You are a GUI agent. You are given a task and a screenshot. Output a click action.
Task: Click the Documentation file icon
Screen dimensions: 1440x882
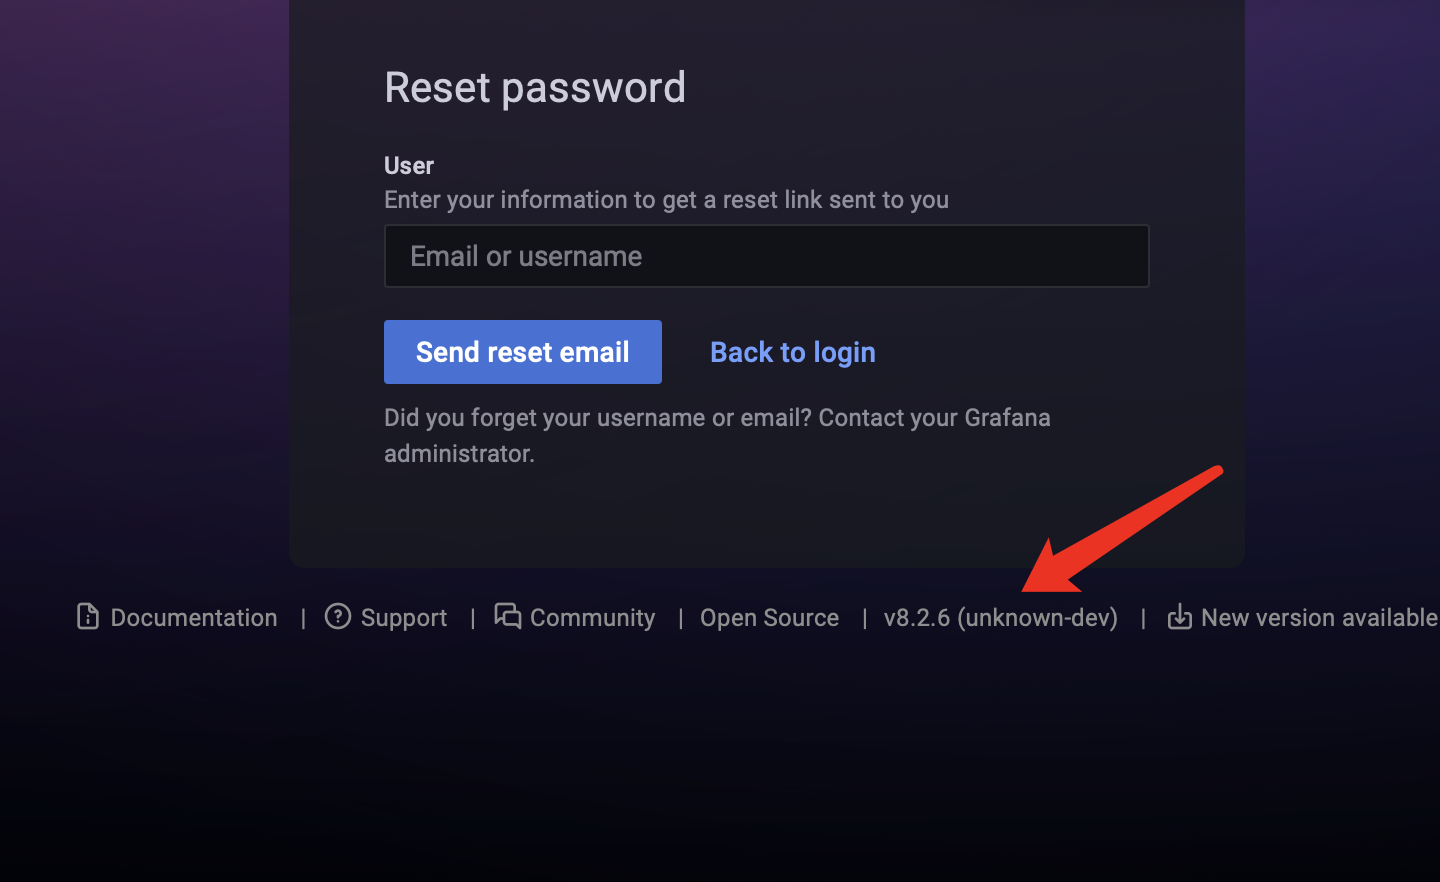click(88, 616)
